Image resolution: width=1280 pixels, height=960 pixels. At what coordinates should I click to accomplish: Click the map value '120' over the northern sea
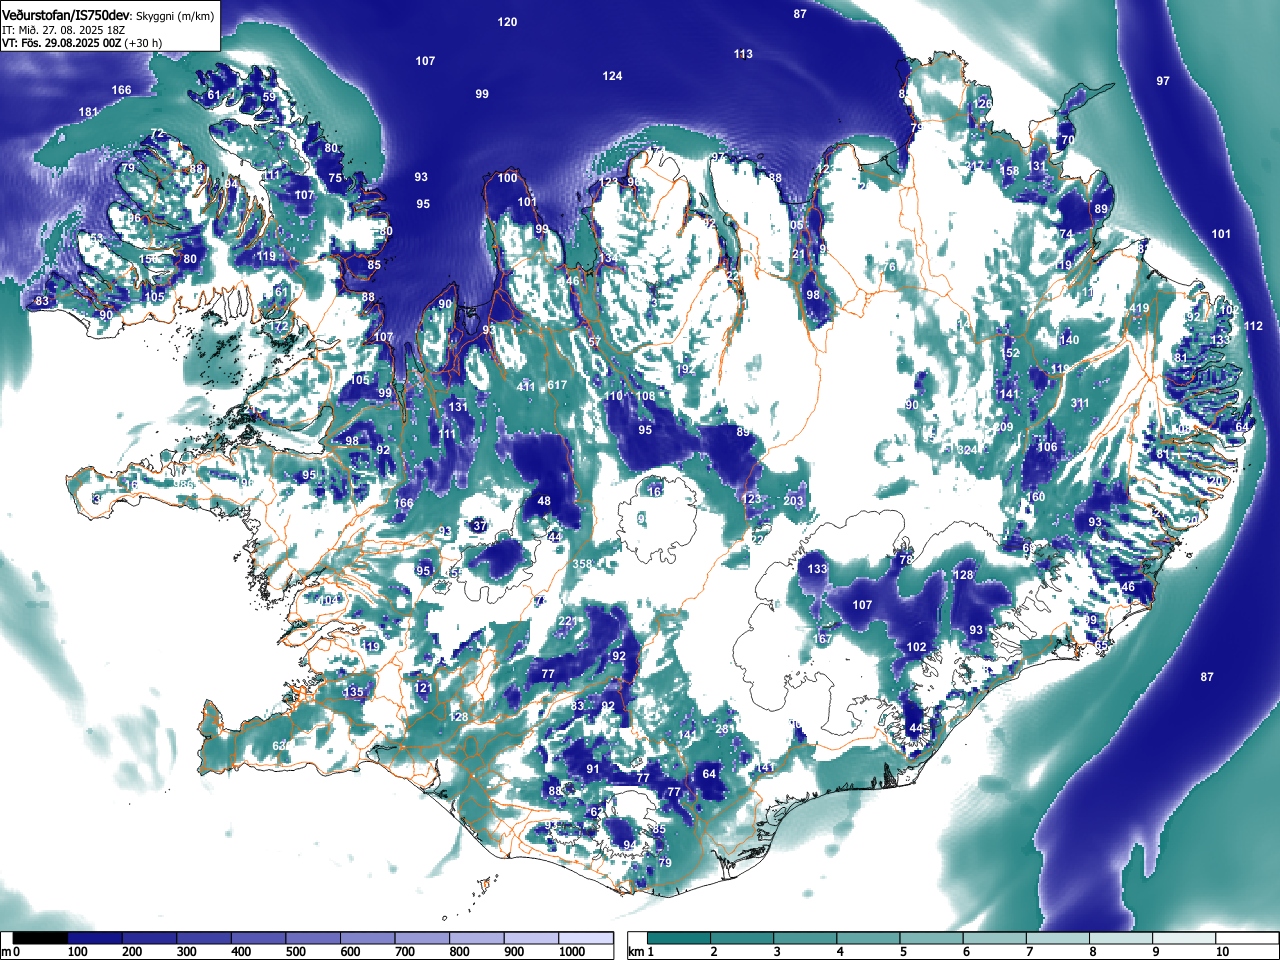click(508, 22)
